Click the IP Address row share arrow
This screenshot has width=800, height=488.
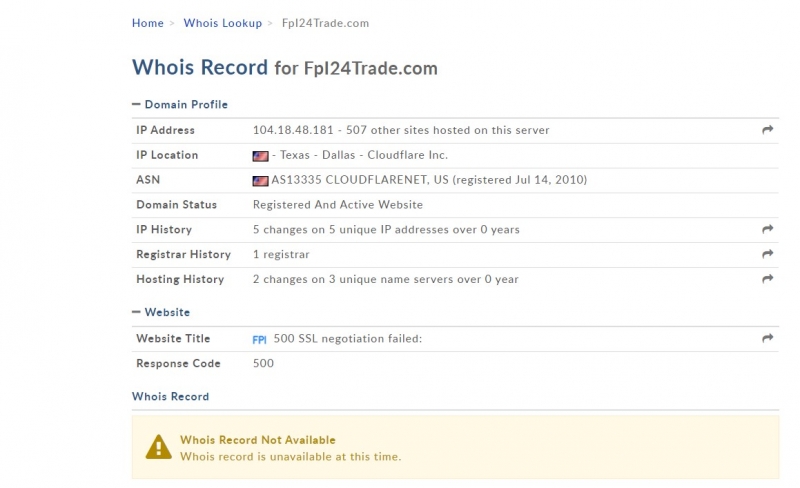pyautogui.click(x=767, y=130)
